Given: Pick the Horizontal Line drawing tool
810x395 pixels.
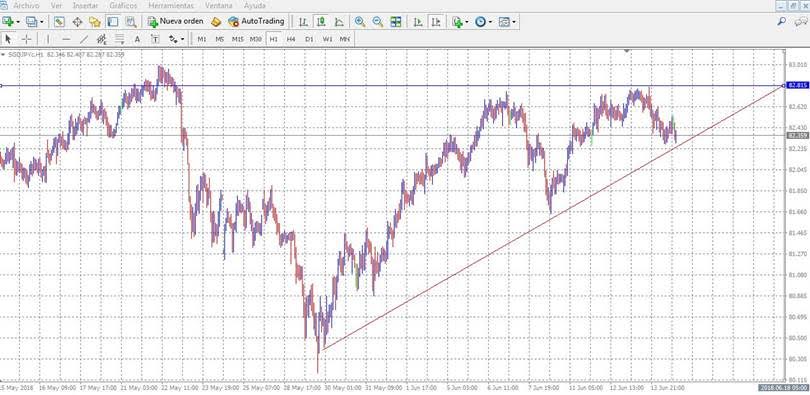Looking at the screenshot, I should 66,39.
